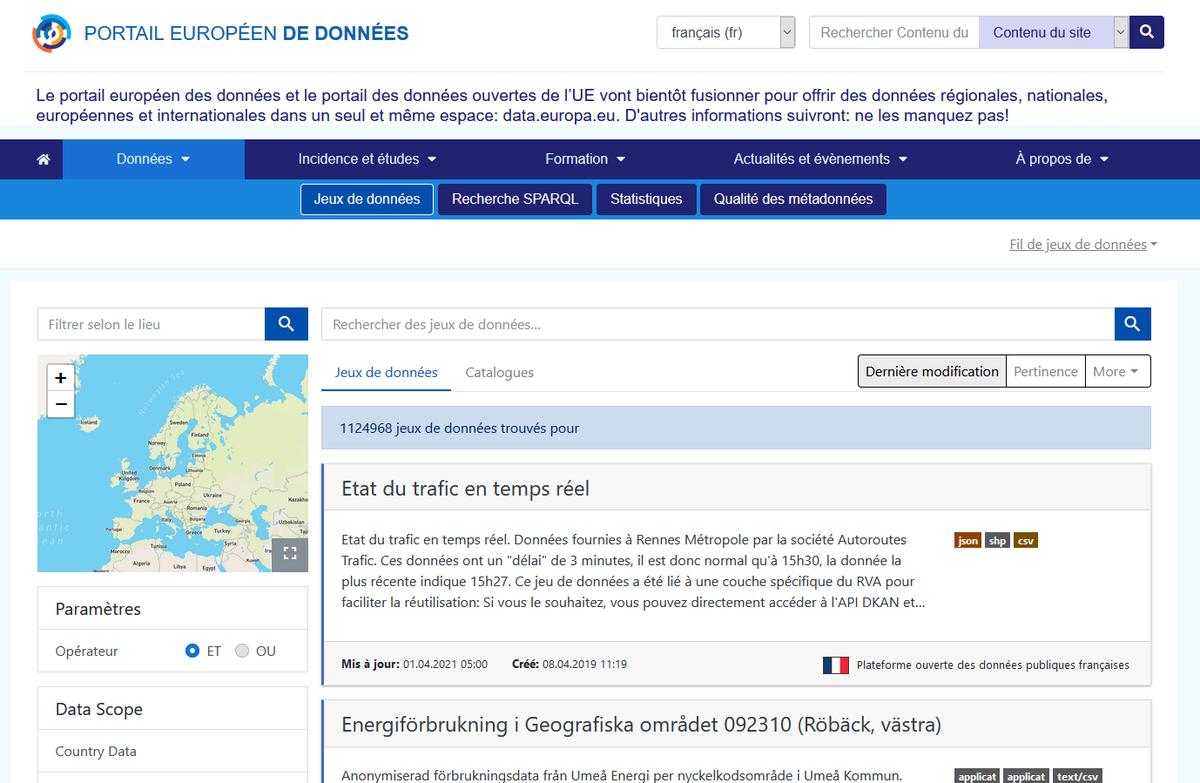The height and width of the screenshot is (783, 1200).
Task: Focus the Filtrer selon le lieu field
Action: coord(151,324)
